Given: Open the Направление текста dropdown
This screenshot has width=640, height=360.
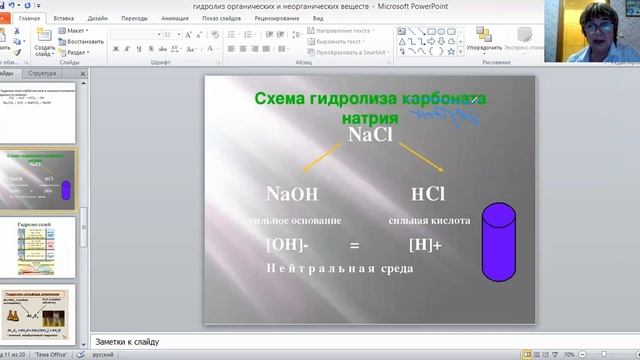Looking at the screenshot, I should [x=341, y=31].
